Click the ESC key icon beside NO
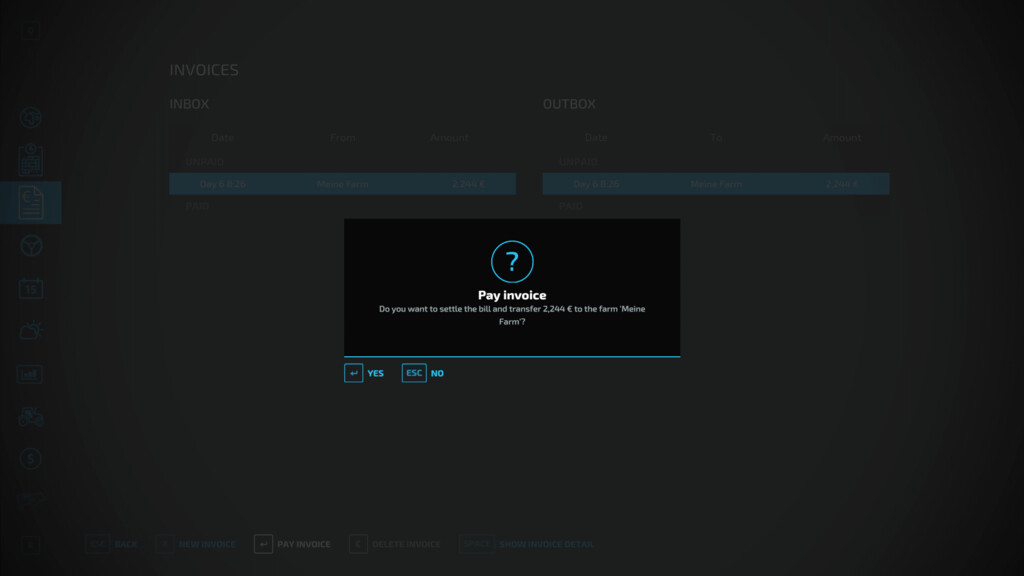The height and width of the screenshot is (576, 1024). click(x=414, y=373)
